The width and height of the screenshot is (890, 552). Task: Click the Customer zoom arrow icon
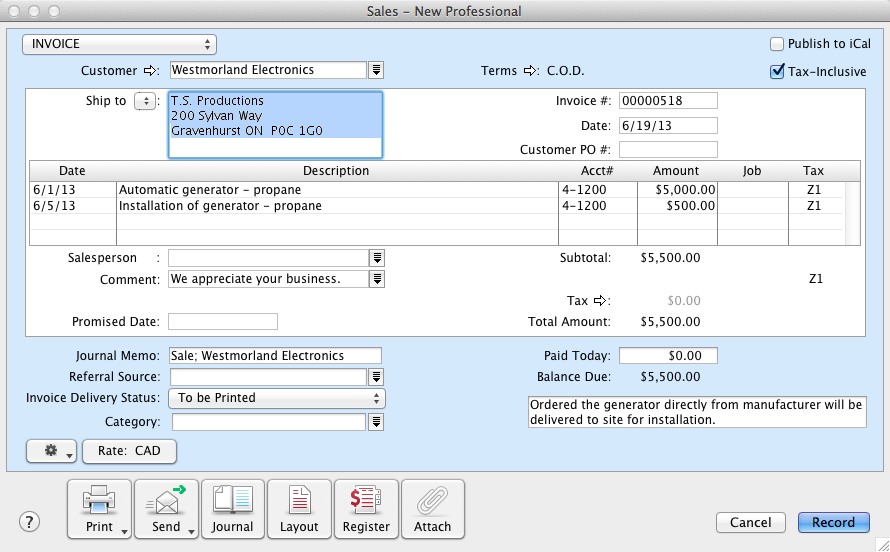pyautogui.click(x=151, y=70)
